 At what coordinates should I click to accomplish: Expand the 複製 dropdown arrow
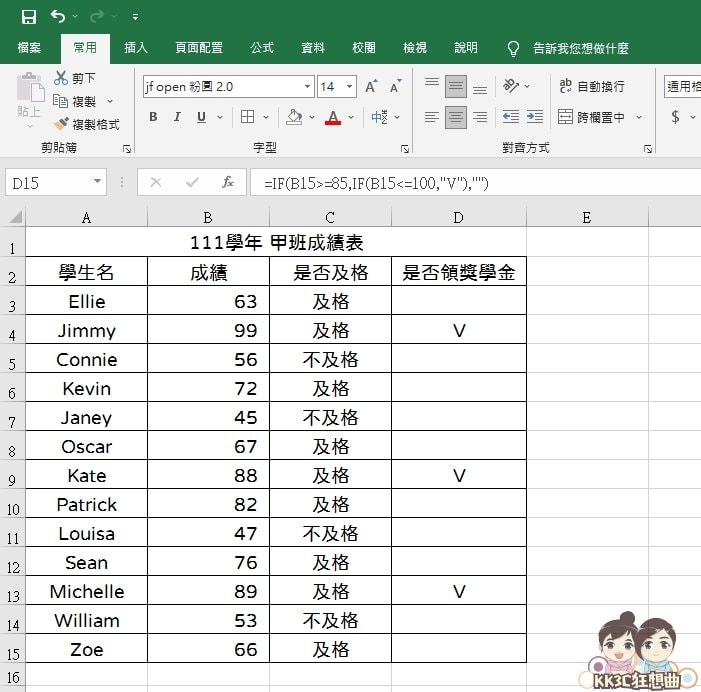(110, 101)
